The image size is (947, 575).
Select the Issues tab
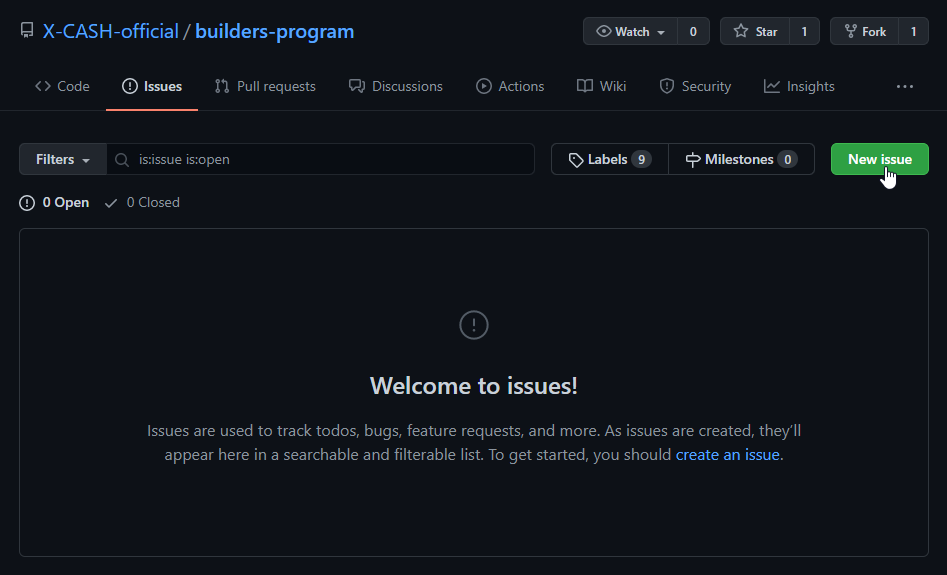pyautogui.click(x=152, y=86)
